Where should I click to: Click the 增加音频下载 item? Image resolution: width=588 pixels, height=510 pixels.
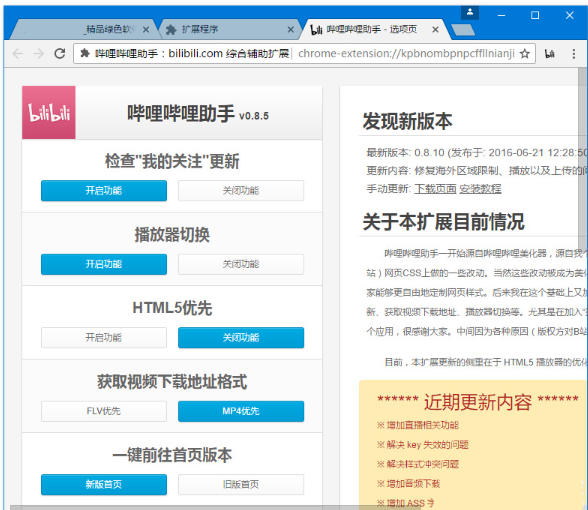coord(408,484)
